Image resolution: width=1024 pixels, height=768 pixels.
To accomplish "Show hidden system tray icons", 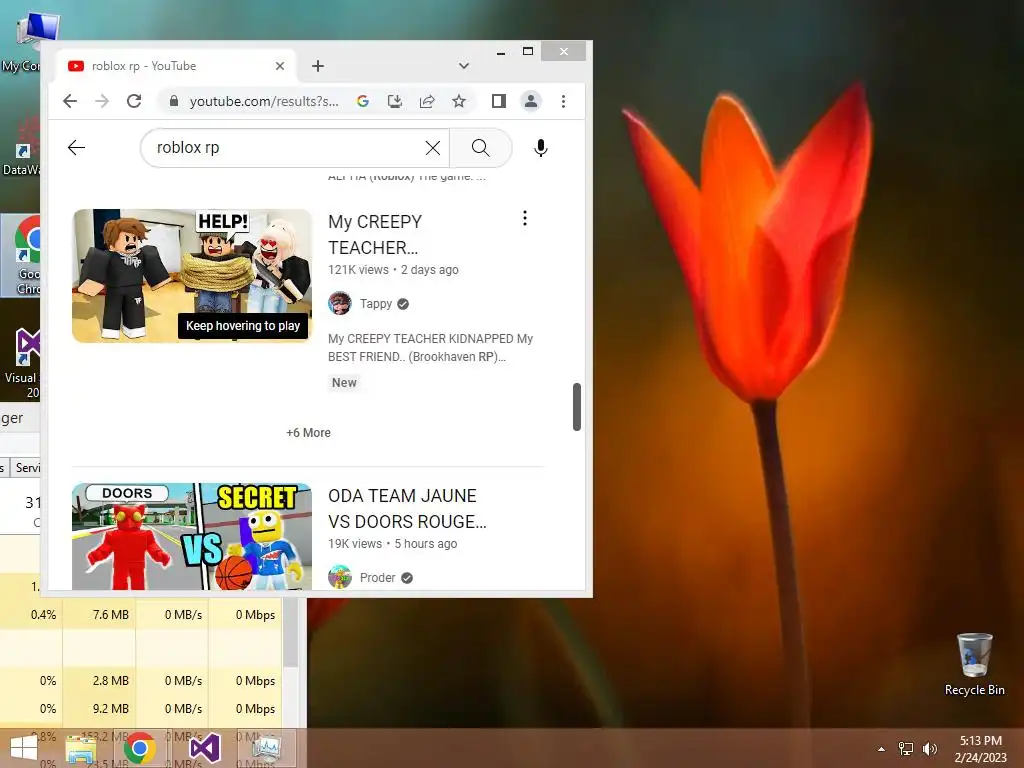I will click(x=882, y=749).
